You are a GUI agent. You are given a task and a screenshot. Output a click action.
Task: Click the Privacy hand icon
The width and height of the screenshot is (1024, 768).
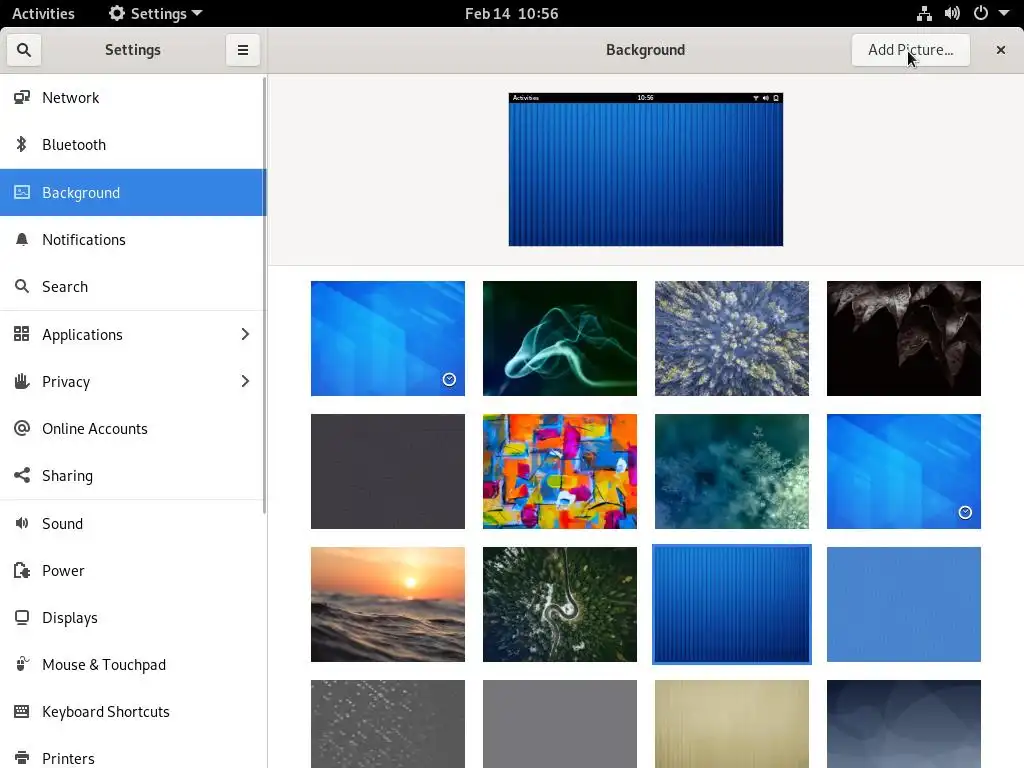click(x=22, y=381)
